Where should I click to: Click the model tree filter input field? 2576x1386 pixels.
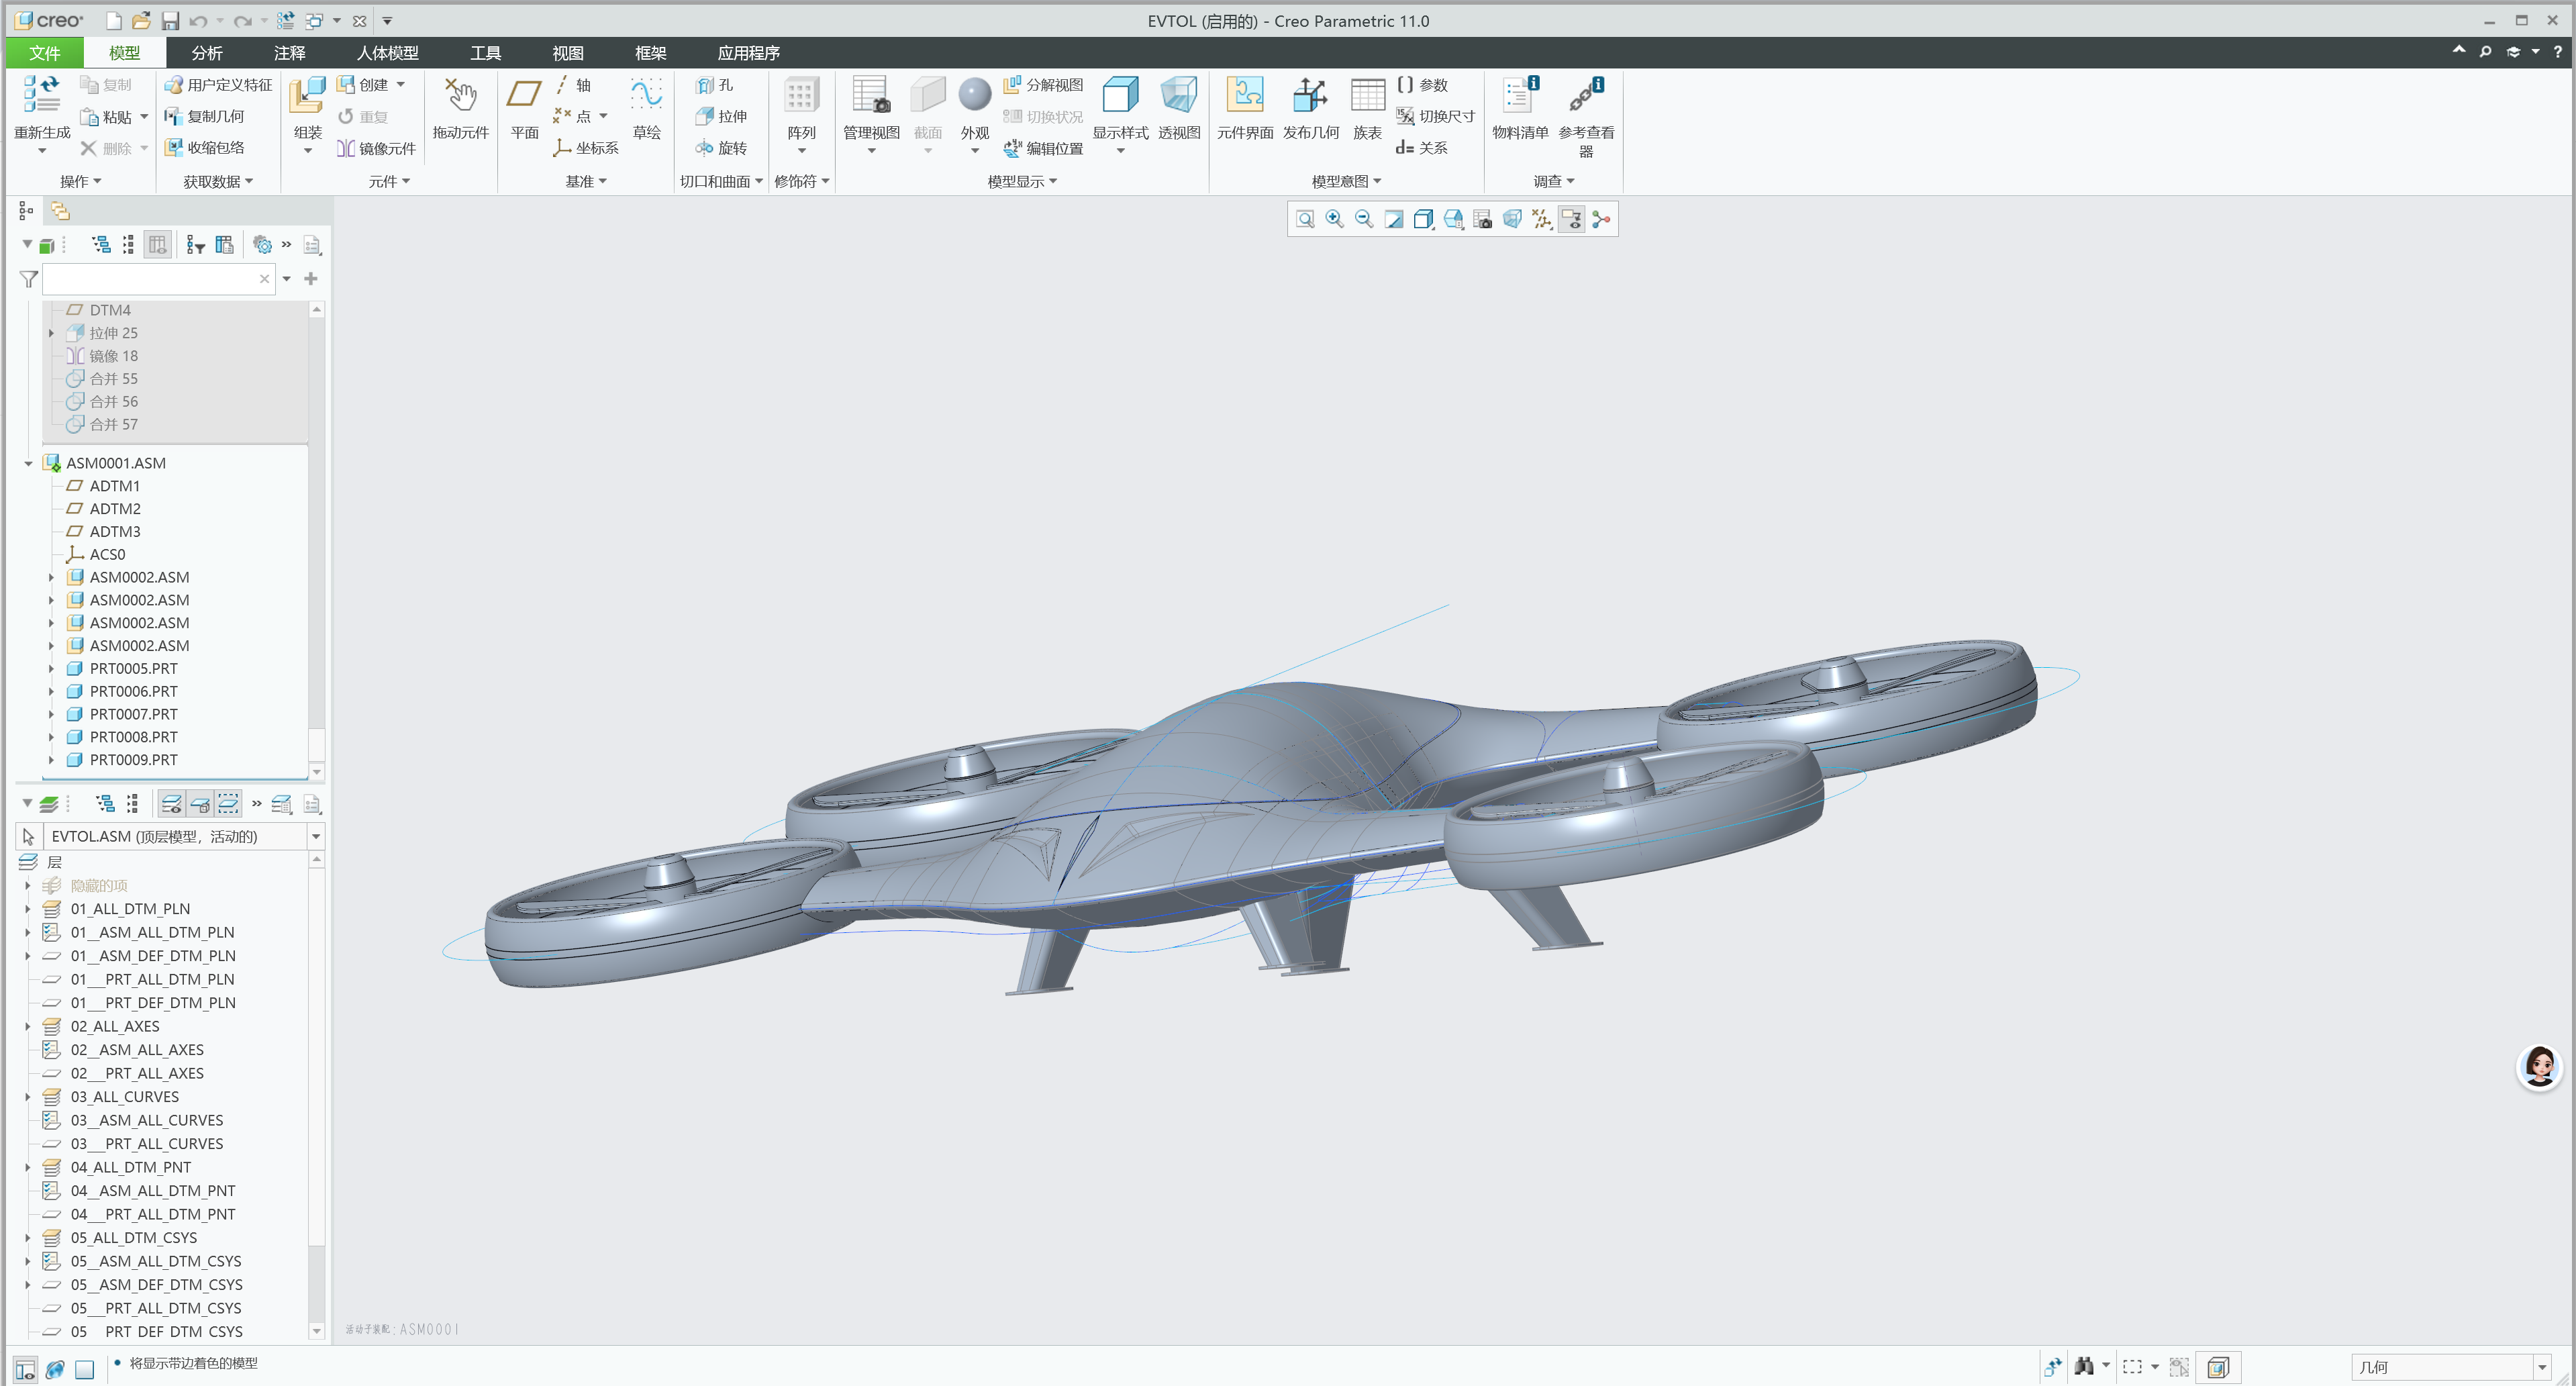click(x=158, y=279)
